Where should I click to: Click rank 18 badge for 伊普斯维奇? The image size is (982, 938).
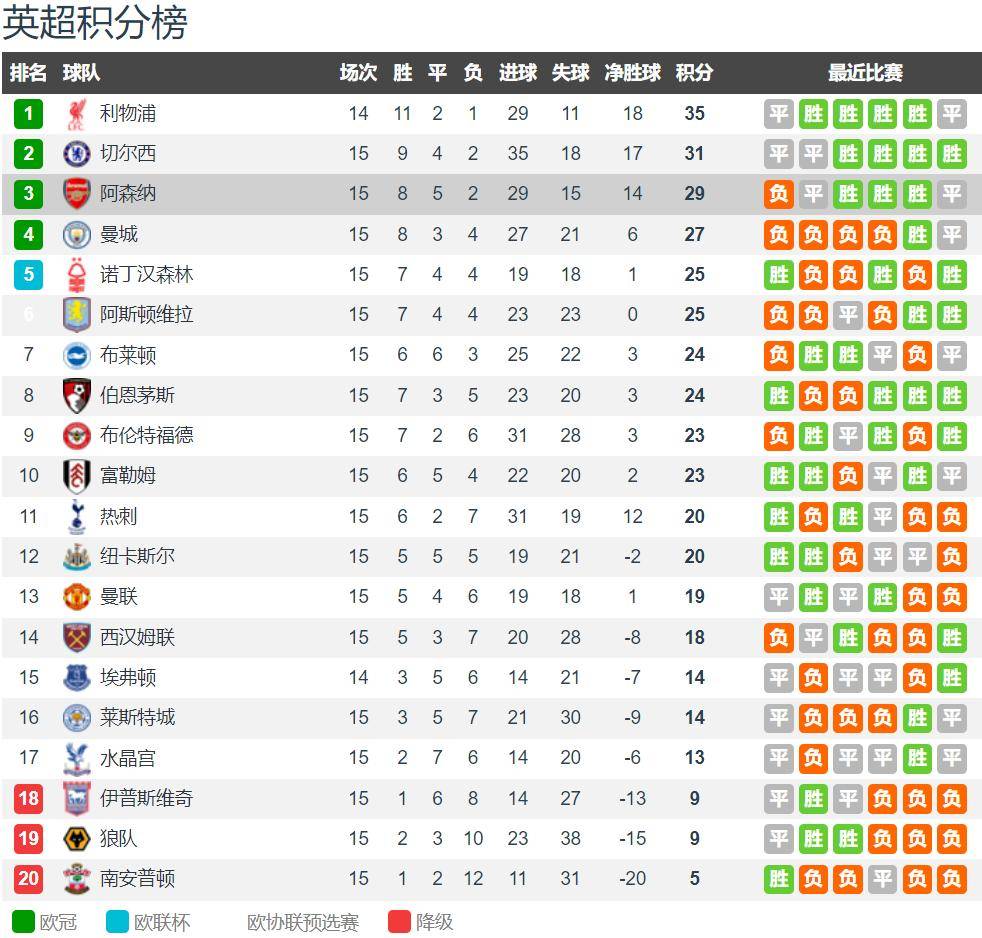point(28,798)
